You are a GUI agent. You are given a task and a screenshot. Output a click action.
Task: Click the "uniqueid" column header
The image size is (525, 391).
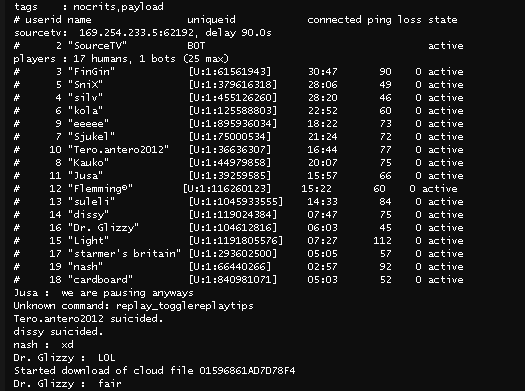pyautogui.click(x=211, y=20)
